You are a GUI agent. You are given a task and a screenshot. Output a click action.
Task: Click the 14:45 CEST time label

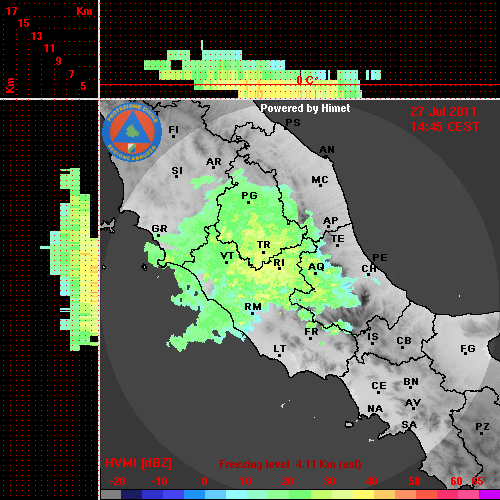click(x=445, y=127)
